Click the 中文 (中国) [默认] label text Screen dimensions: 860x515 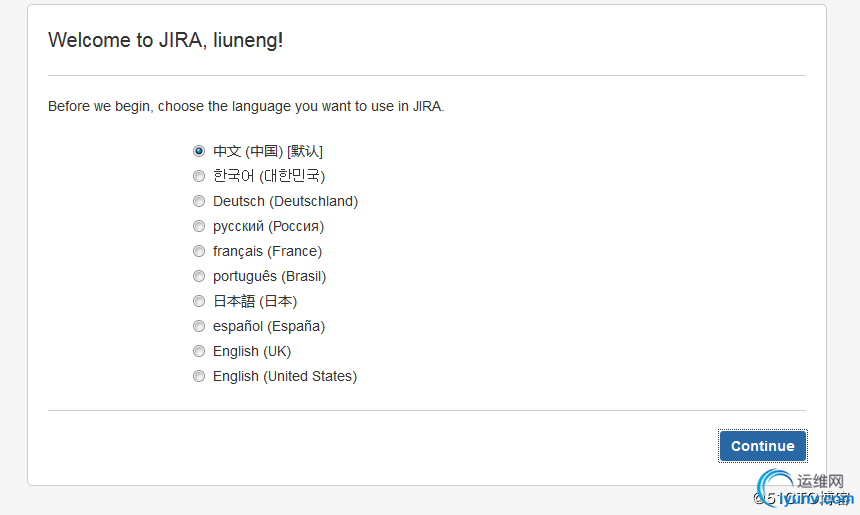(268, 151)
